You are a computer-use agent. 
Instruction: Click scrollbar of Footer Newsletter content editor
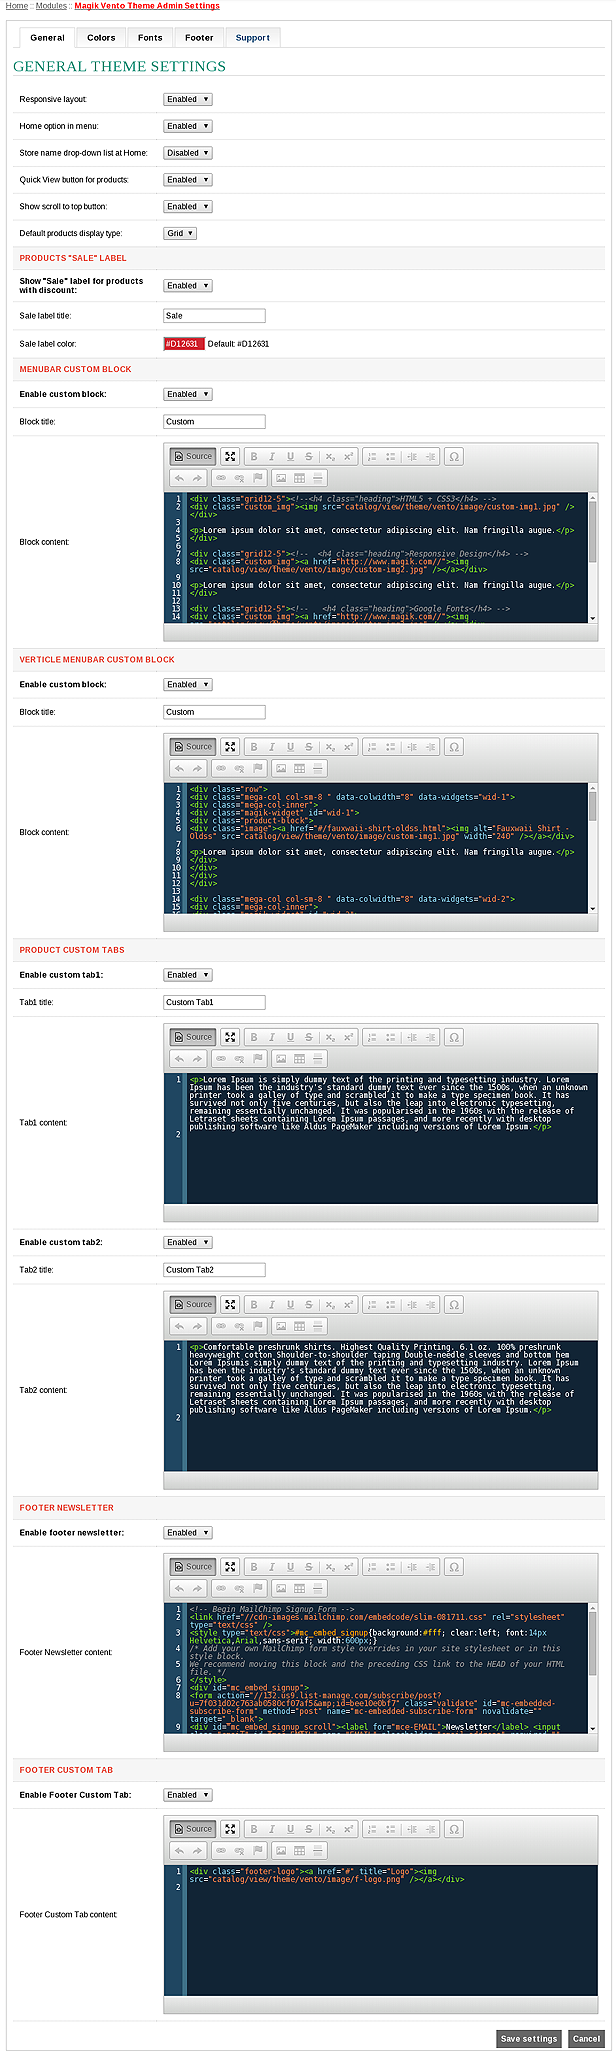(x=593, y=1667)
